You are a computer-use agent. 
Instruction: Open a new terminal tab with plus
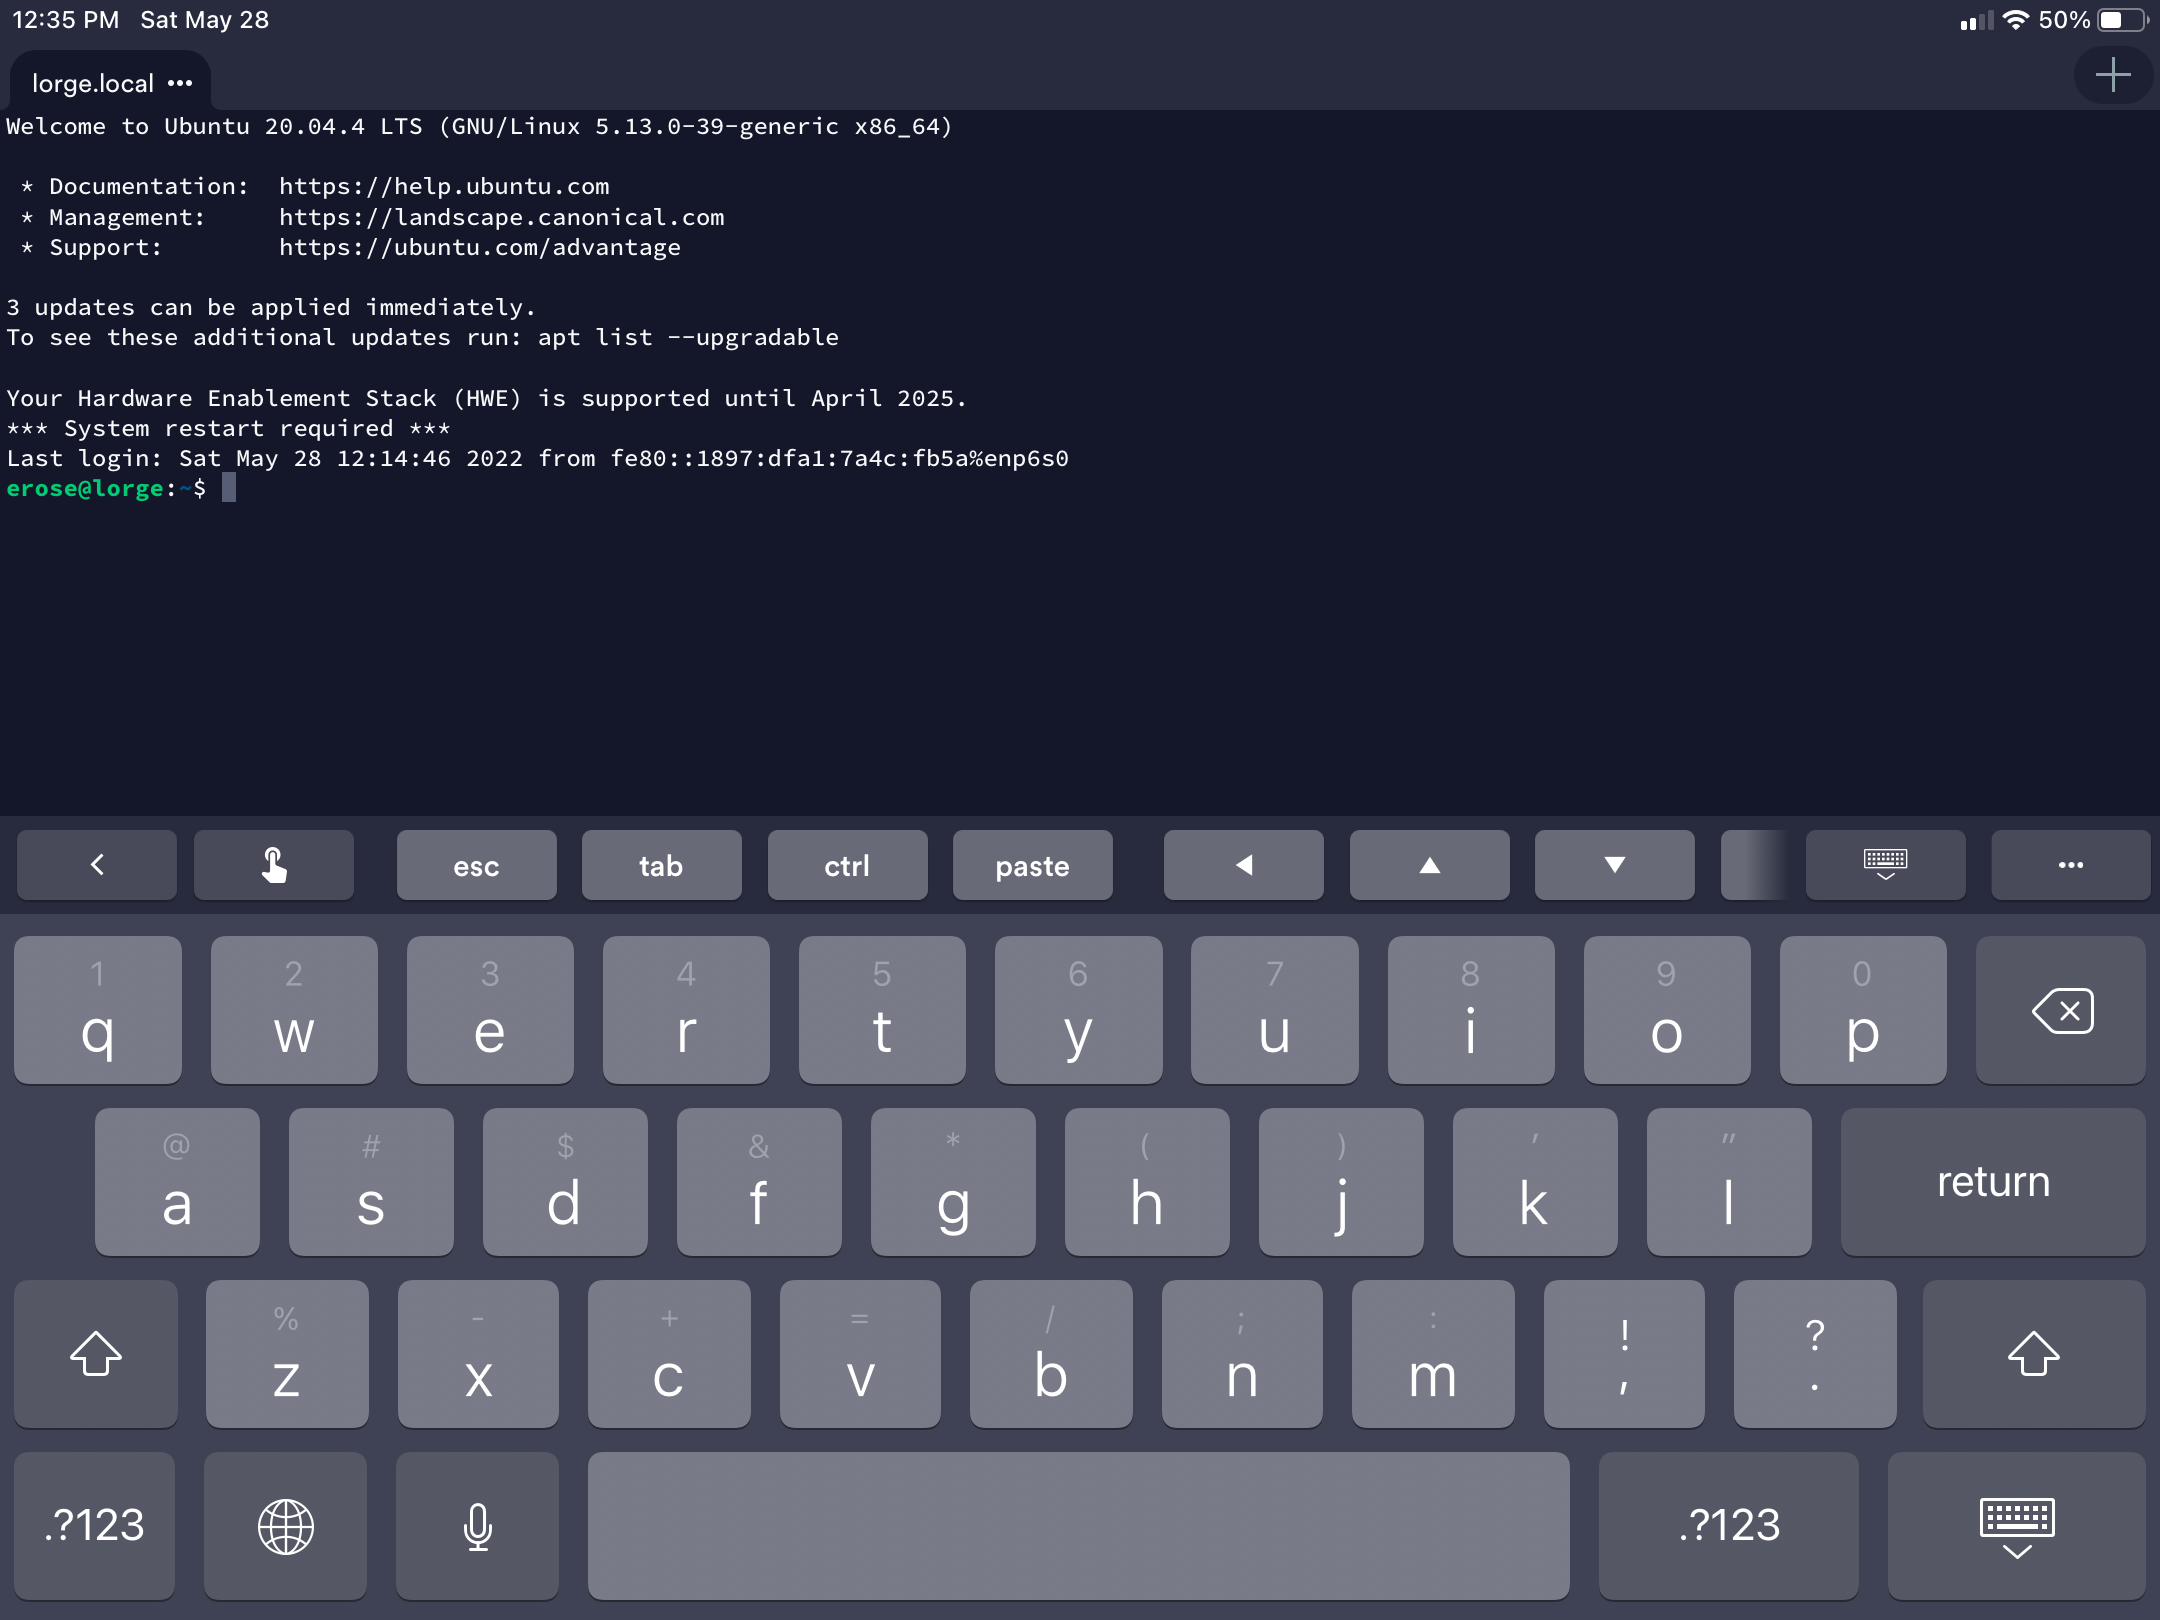pyautogui.click(x=2113, y=75)
